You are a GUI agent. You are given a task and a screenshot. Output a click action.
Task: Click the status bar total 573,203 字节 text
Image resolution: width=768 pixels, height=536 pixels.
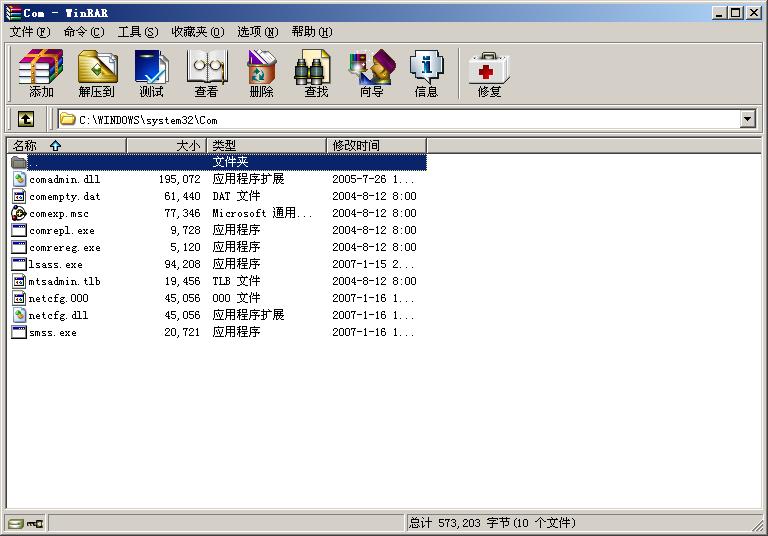click(492, 523)
